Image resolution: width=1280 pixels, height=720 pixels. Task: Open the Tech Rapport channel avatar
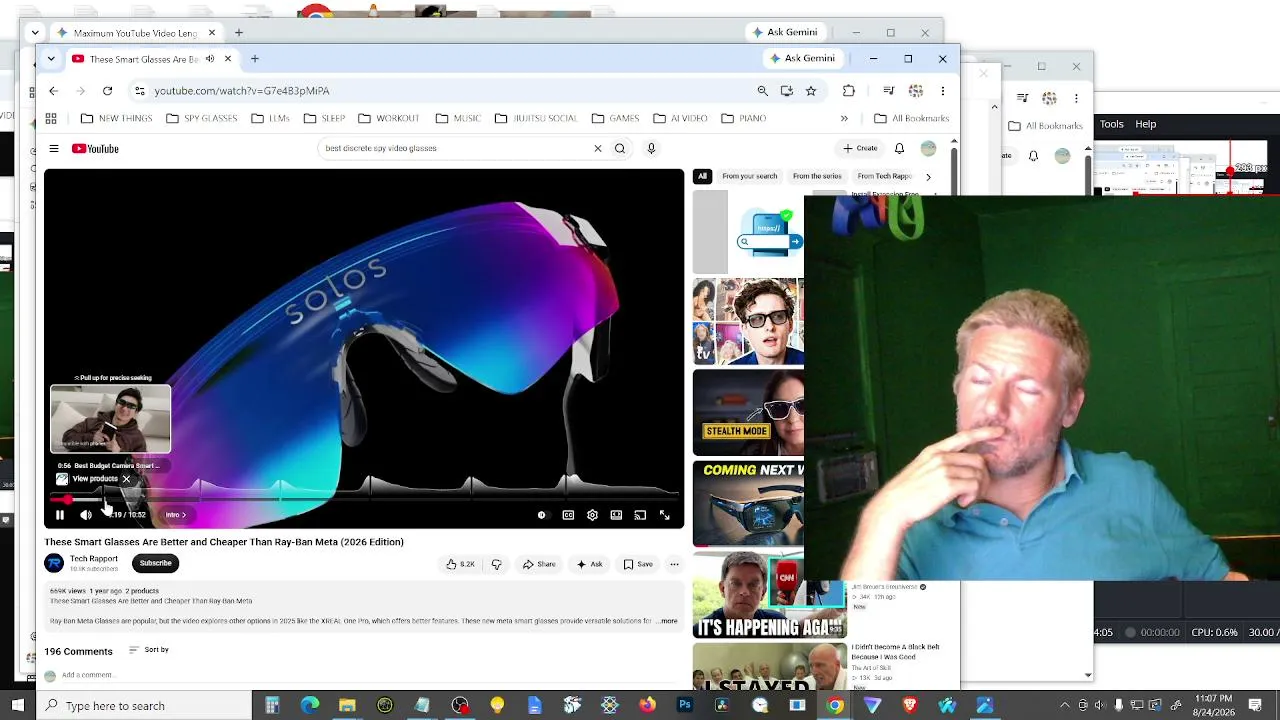click(x=54, y=563)
